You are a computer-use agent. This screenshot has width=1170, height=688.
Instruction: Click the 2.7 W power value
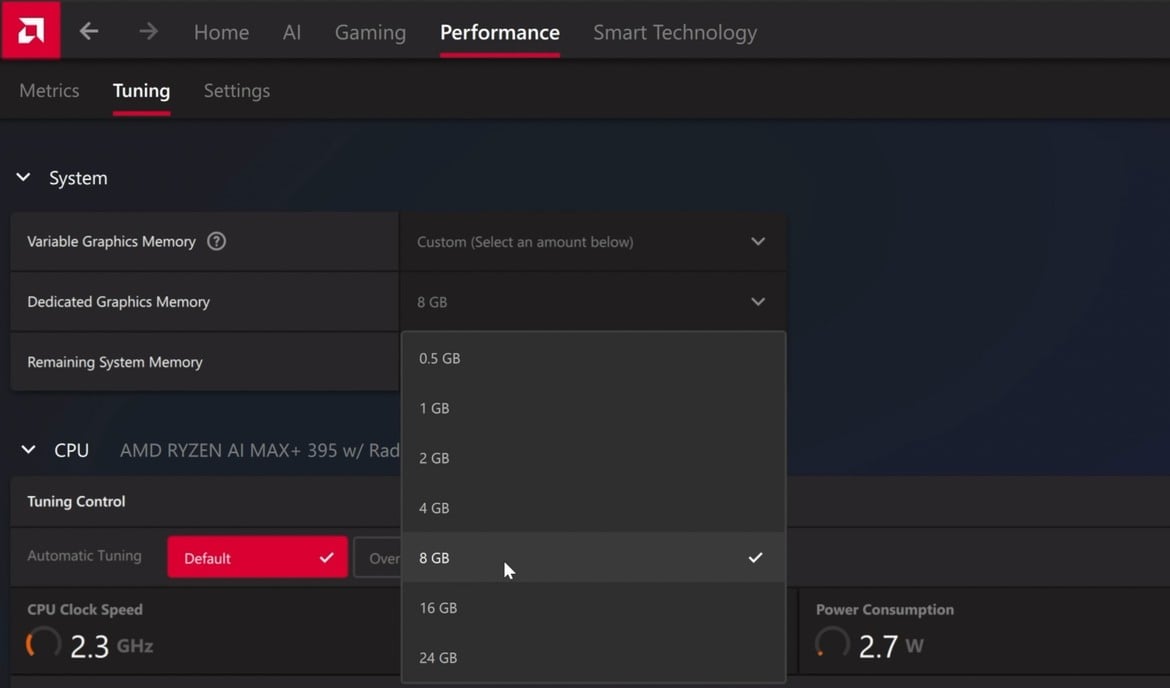point(891,645)
